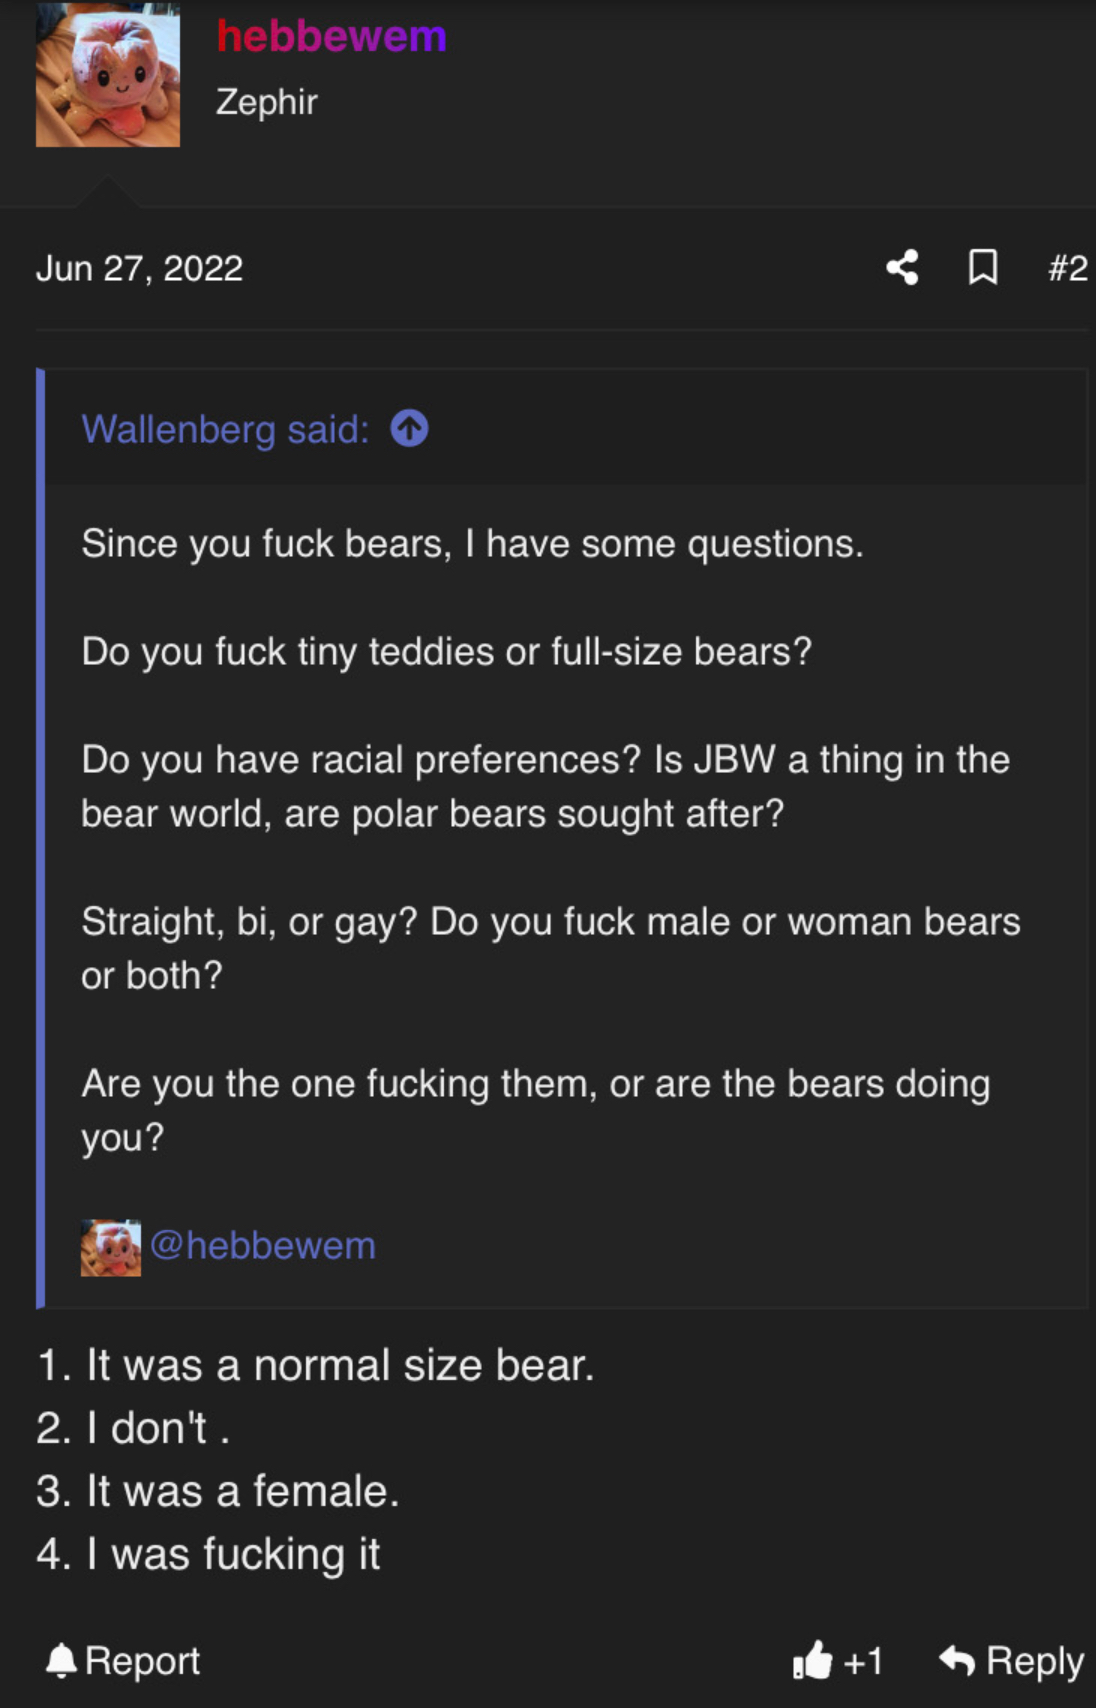Click the Report text link
This screenshot has width=1096, height=1708.
[x=142, y=1661]
